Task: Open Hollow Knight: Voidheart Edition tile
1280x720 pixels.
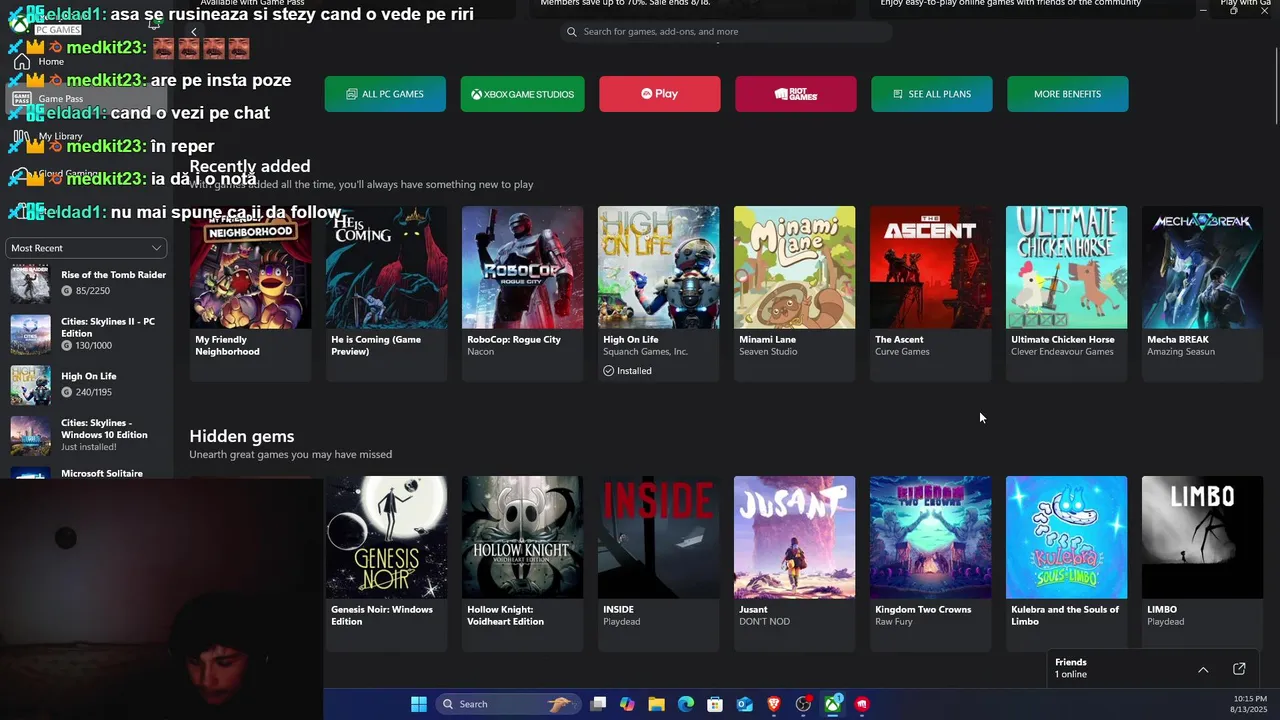Action: tap(522, 563)
